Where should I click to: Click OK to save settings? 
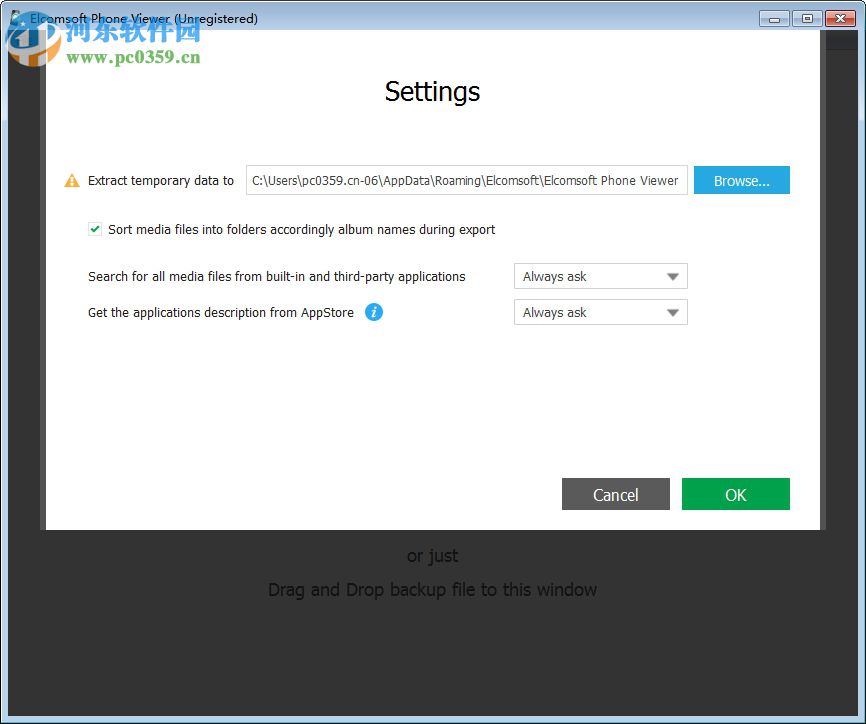(x=735, y=494)
